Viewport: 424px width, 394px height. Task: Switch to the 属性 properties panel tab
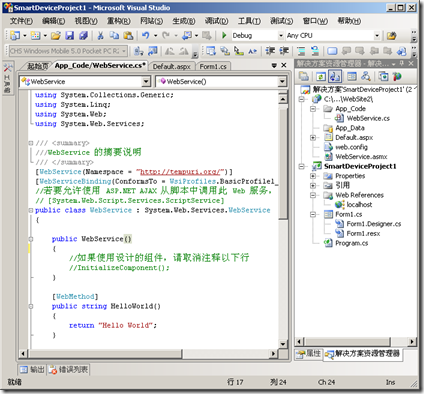[x=309, y=354]
